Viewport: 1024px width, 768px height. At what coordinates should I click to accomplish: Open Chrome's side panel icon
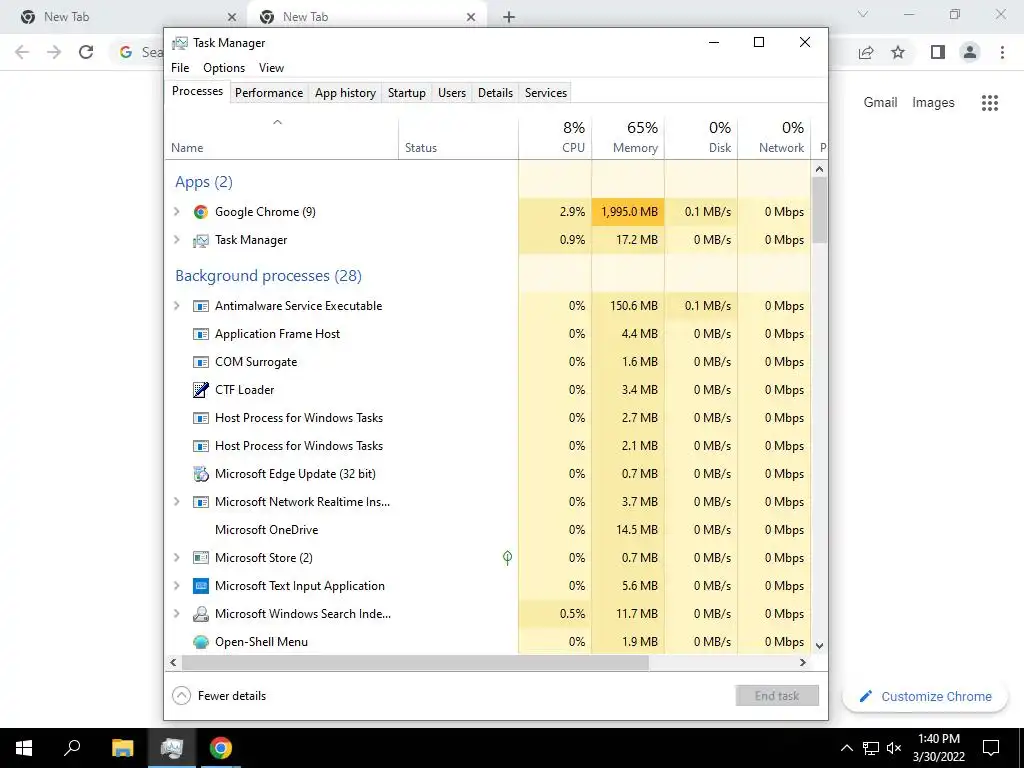click(x=938, y=52)
